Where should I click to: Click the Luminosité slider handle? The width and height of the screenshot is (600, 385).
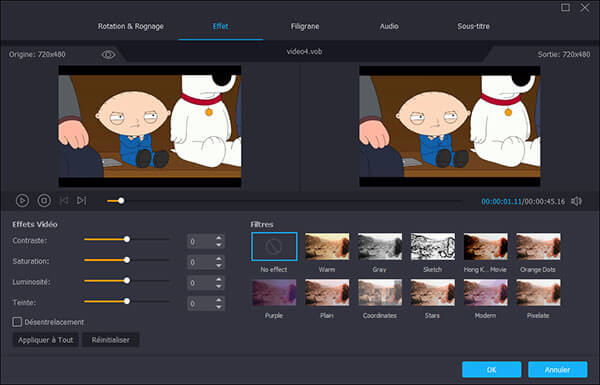point(127,281)
